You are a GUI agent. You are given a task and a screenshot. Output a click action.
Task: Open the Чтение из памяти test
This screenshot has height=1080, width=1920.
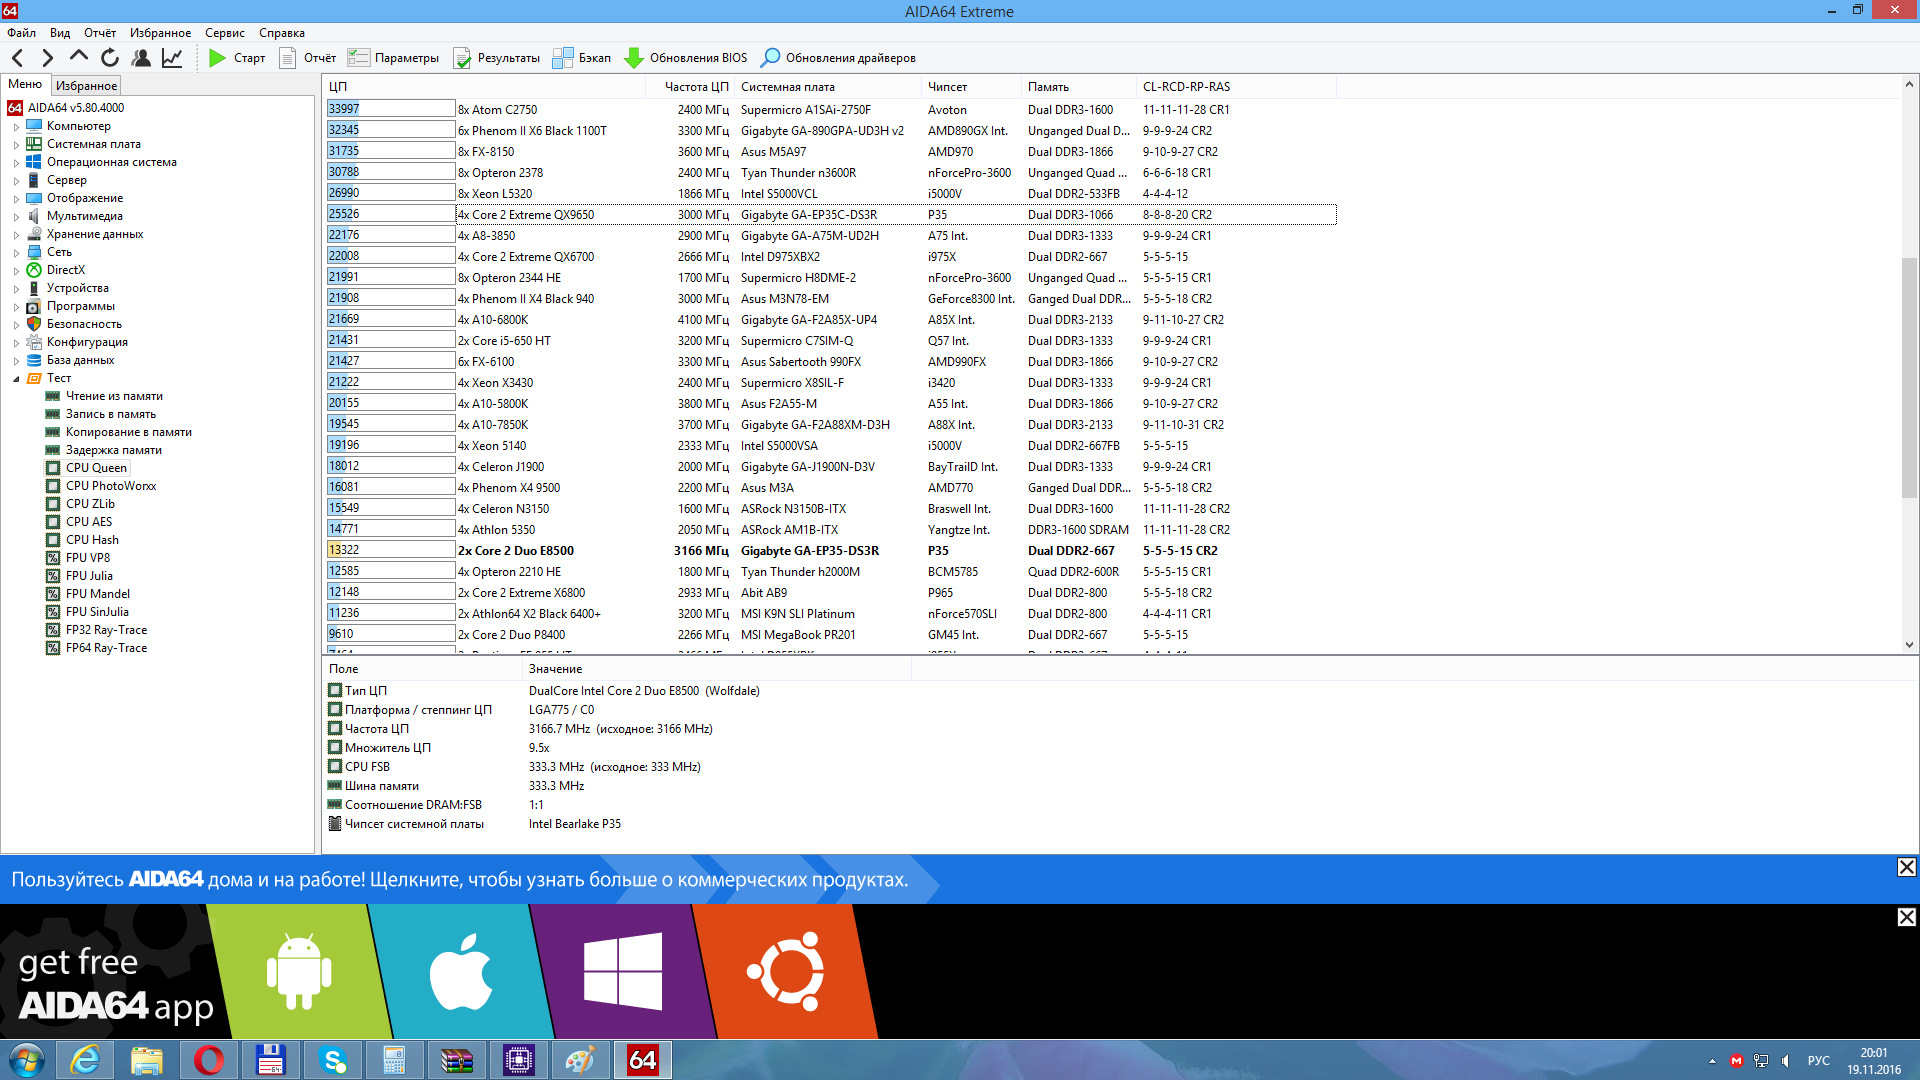pyautogui.click(x=114, y=396)
